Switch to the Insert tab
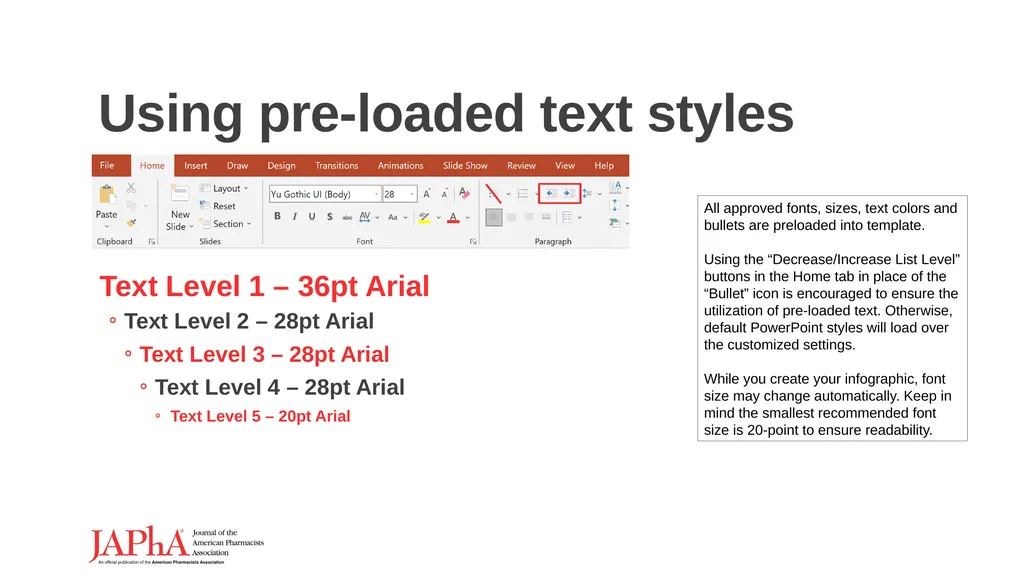This screenshot has height=576, width=1024. 195,165
